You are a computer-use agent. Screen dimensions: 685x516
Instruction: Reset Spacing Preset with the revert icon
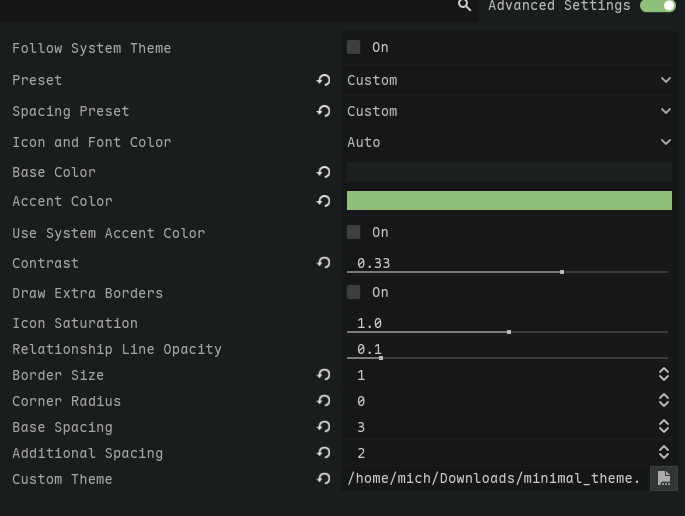tap(323, 111)
